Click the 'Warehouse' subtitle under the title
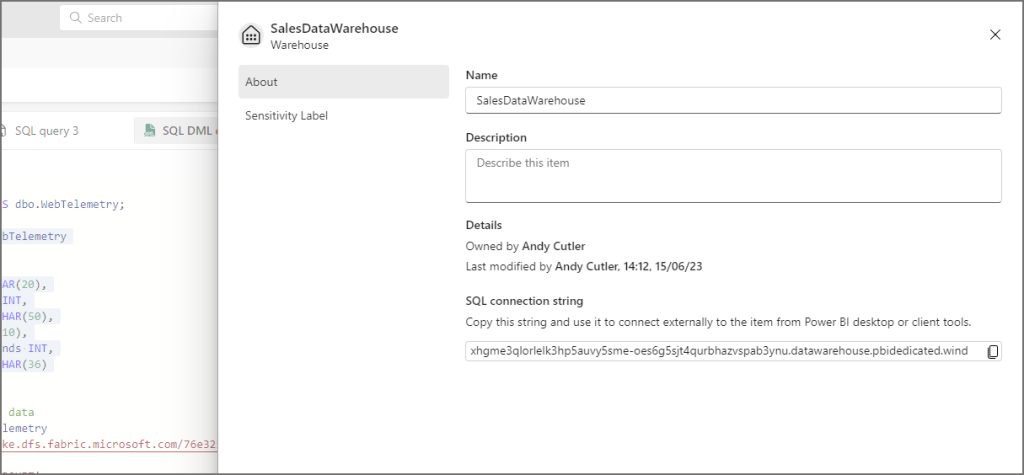The image size is (1024, 475). (x=300, y=45)
